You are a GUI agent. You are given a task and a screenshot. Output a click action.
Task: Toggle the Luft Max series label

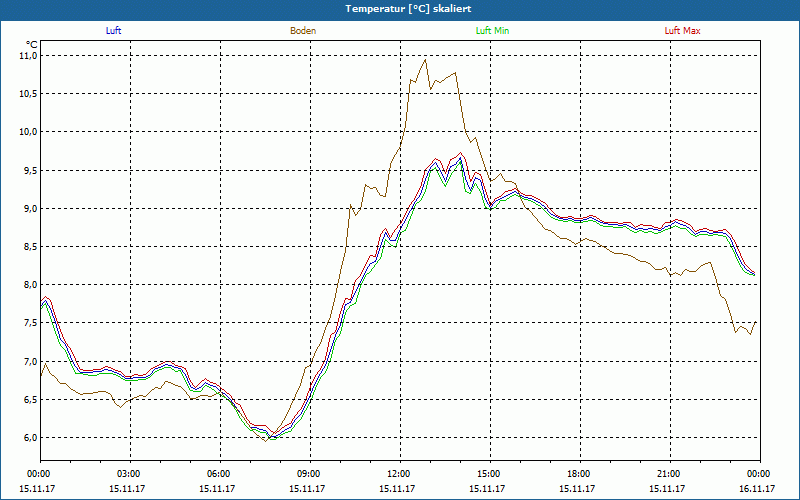pos(682,31)
